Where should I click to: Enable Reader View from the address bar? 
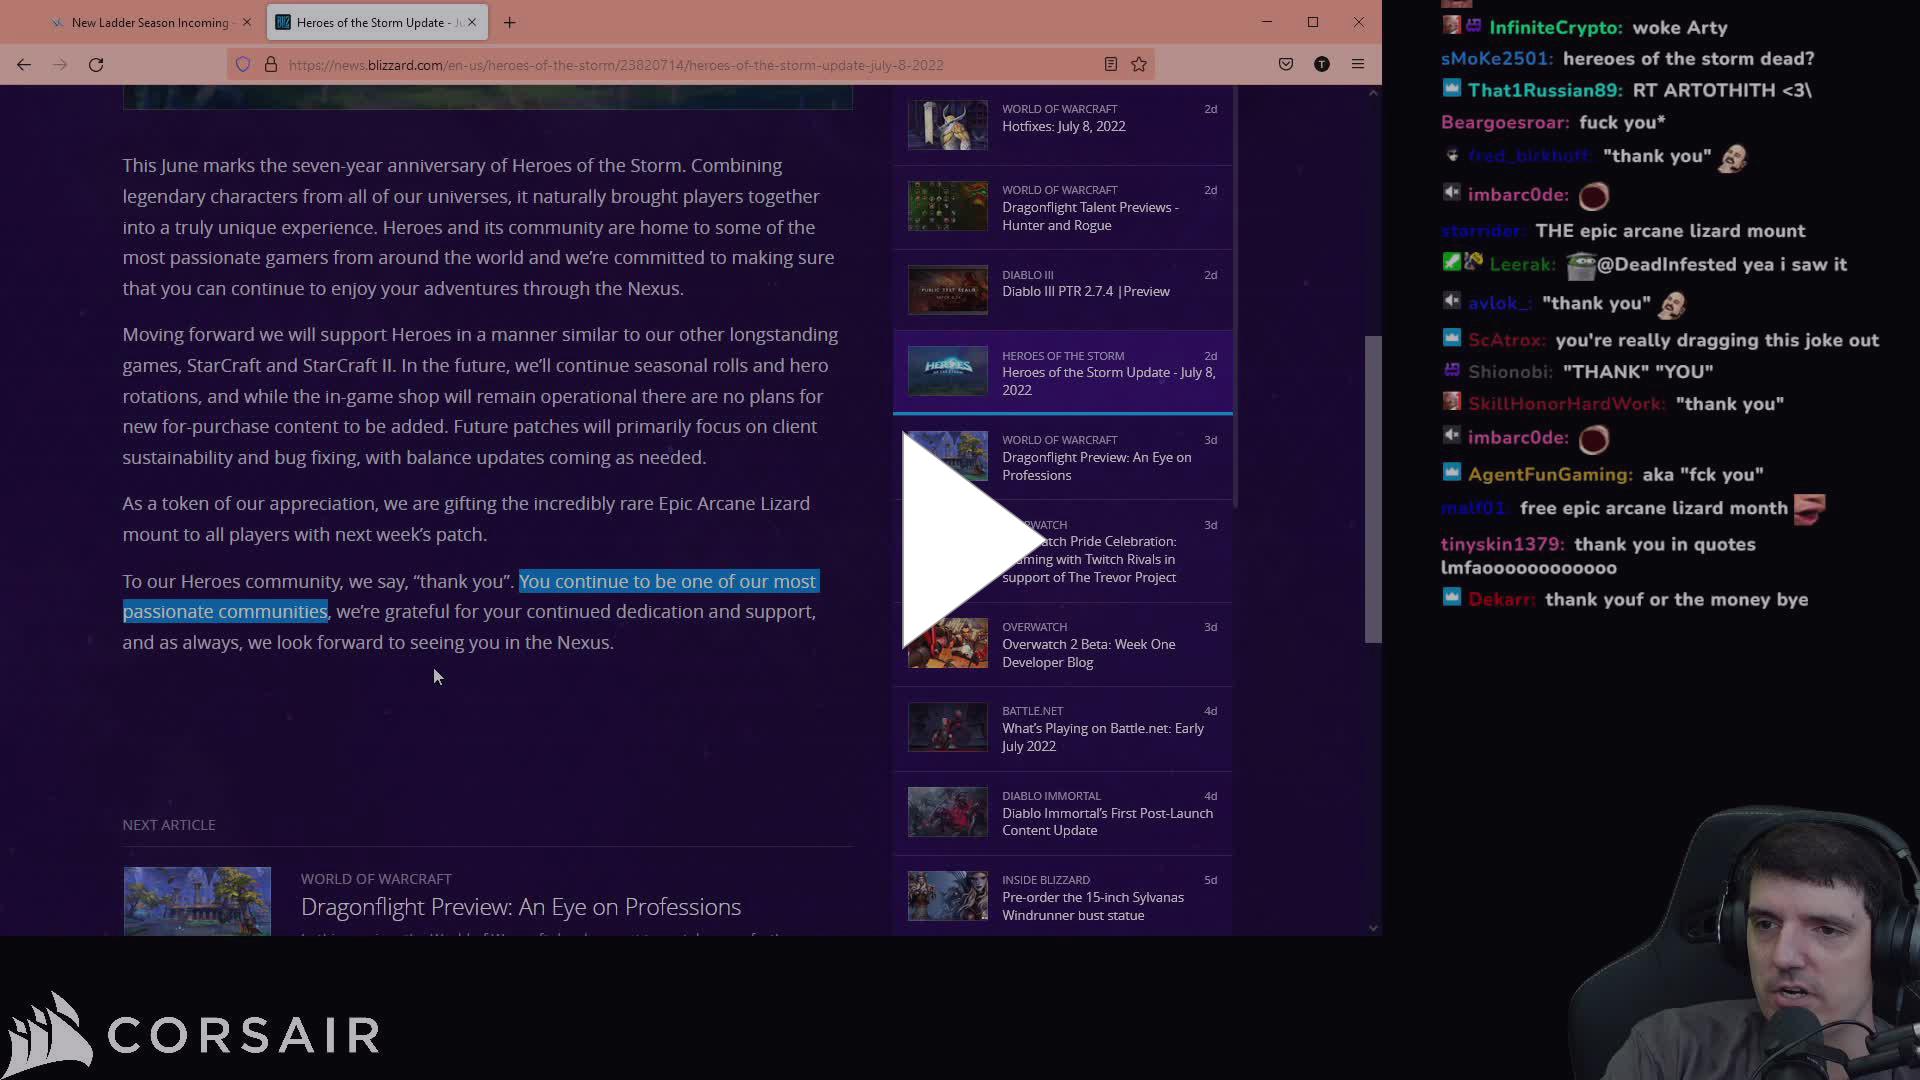click(1110, 64)
